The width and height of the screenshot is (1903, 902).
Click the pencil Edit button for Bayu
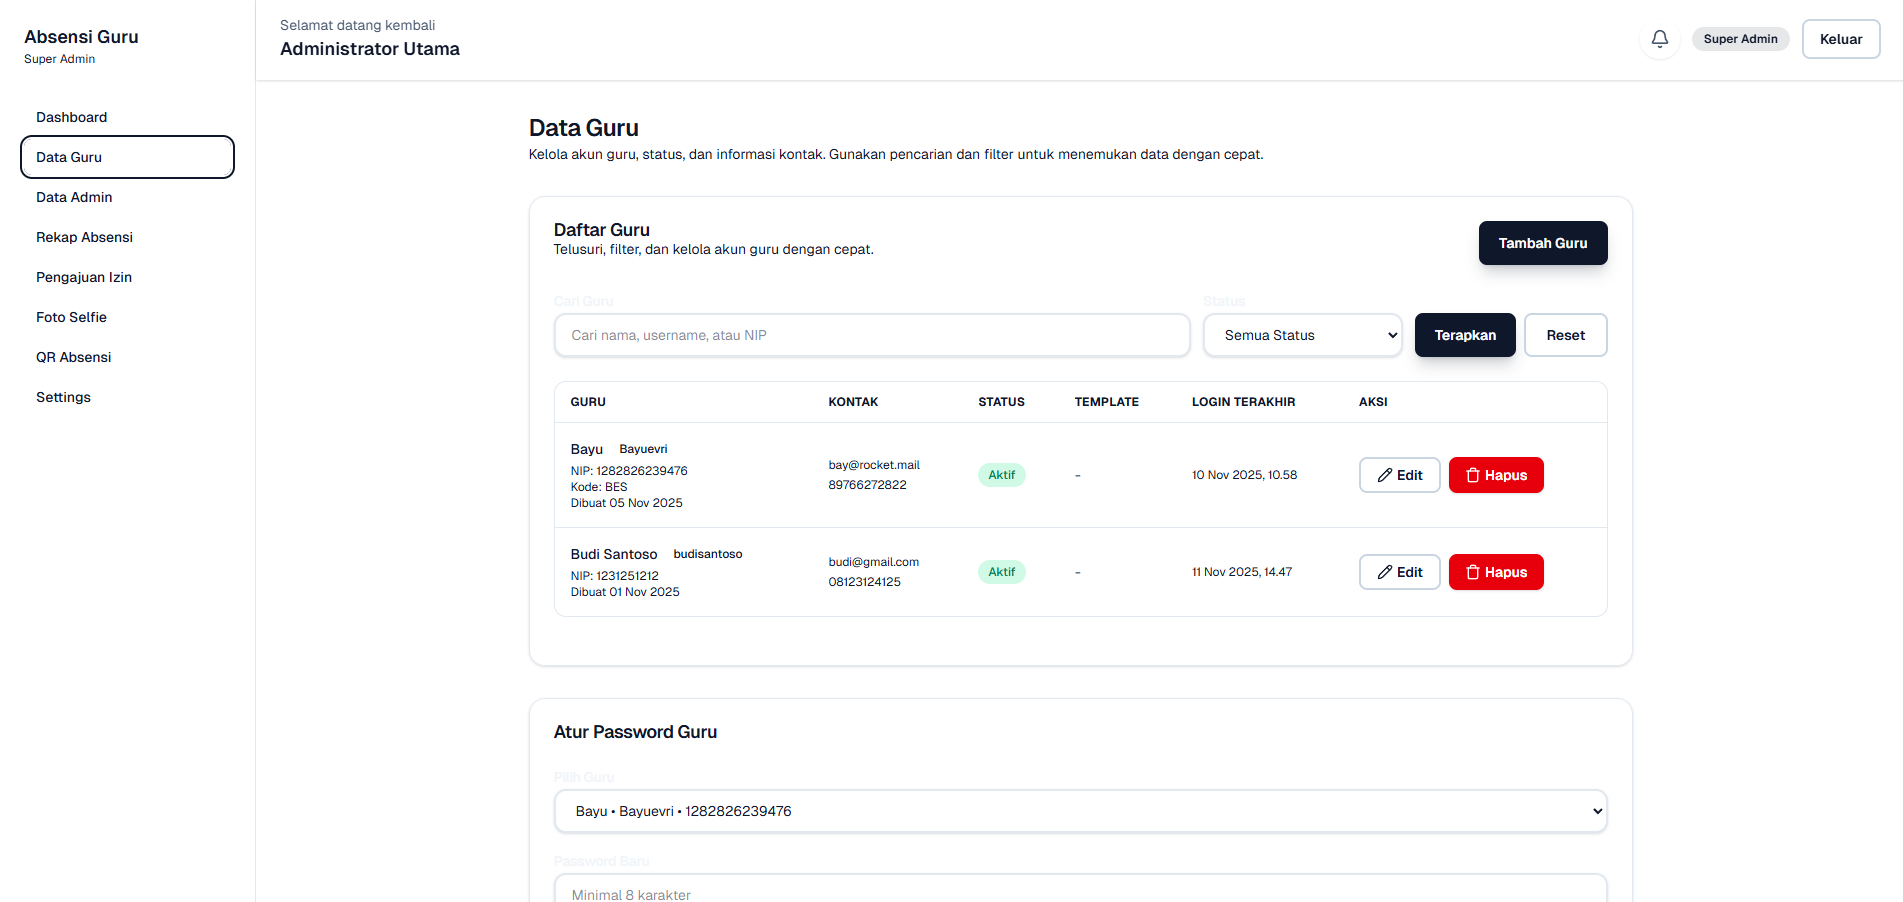tap(1399, 475)
